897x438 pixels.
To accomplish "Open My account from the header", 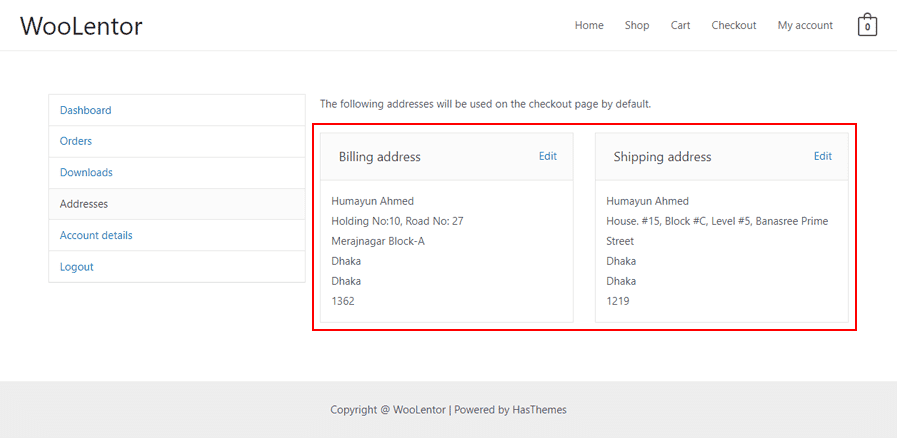I will click(805, 26).
